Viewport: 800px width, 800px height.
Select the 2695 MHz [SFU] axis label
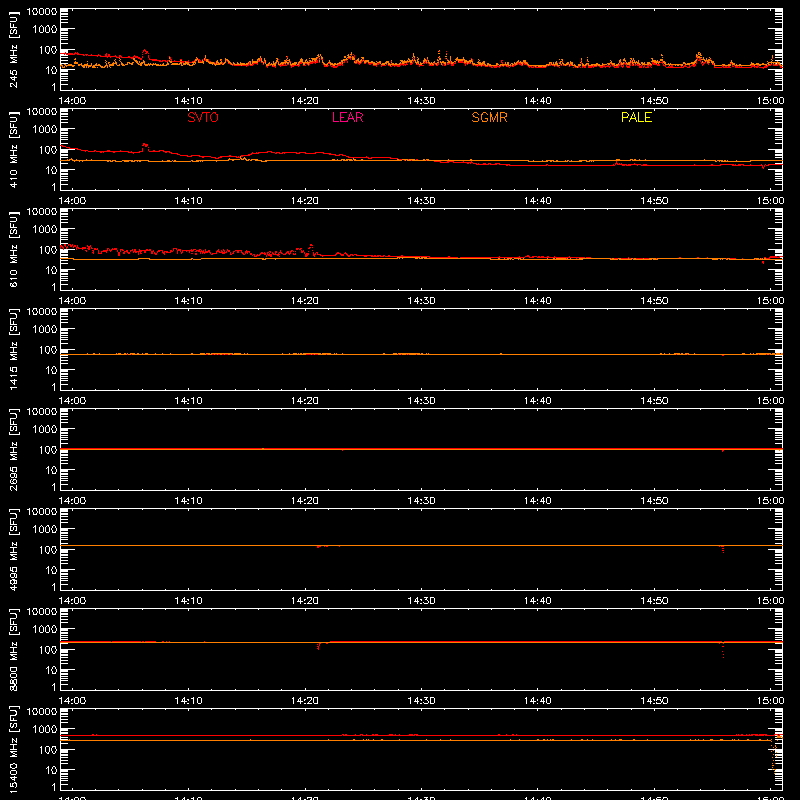pyautogui.click(x=14, y=449)
